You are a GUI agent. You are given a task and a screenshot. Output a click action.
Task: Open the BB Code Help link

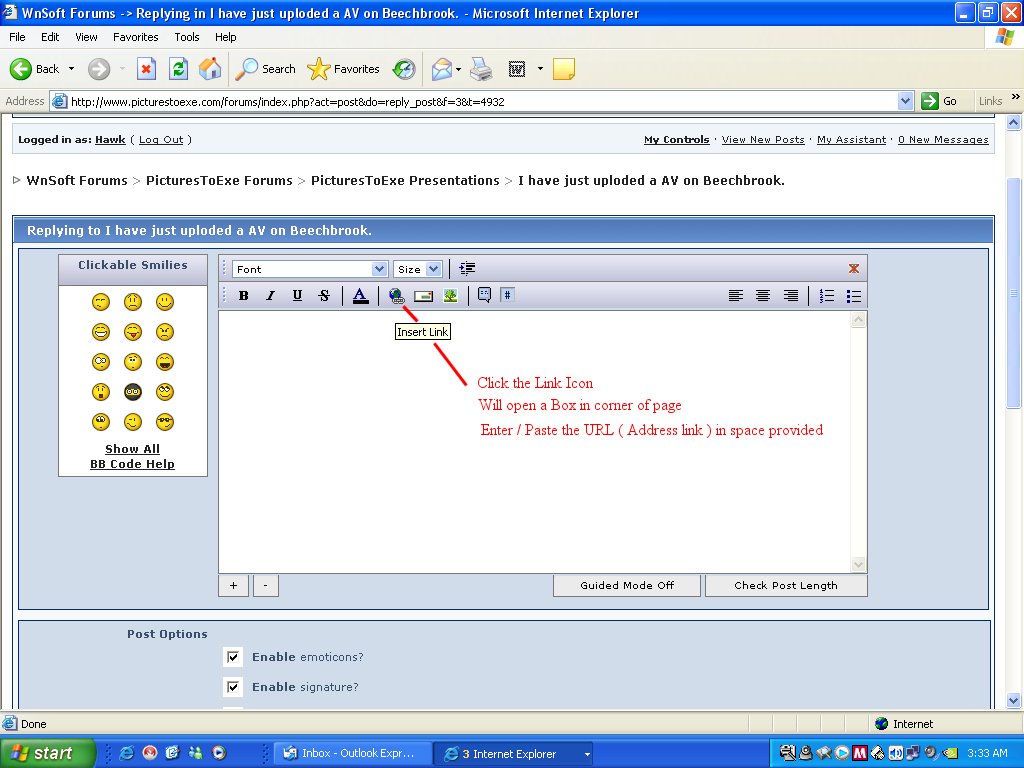pyautogui.click(x=133, y=464)
